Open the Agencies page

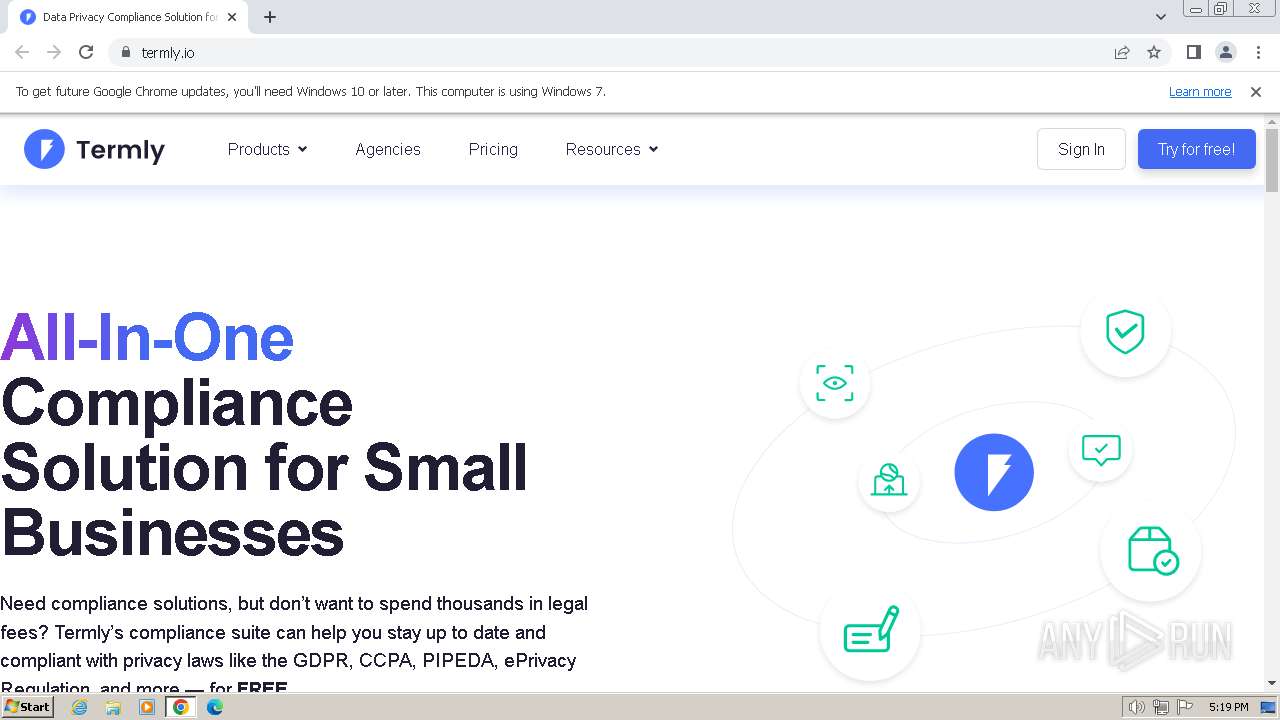tap(388, 149)
